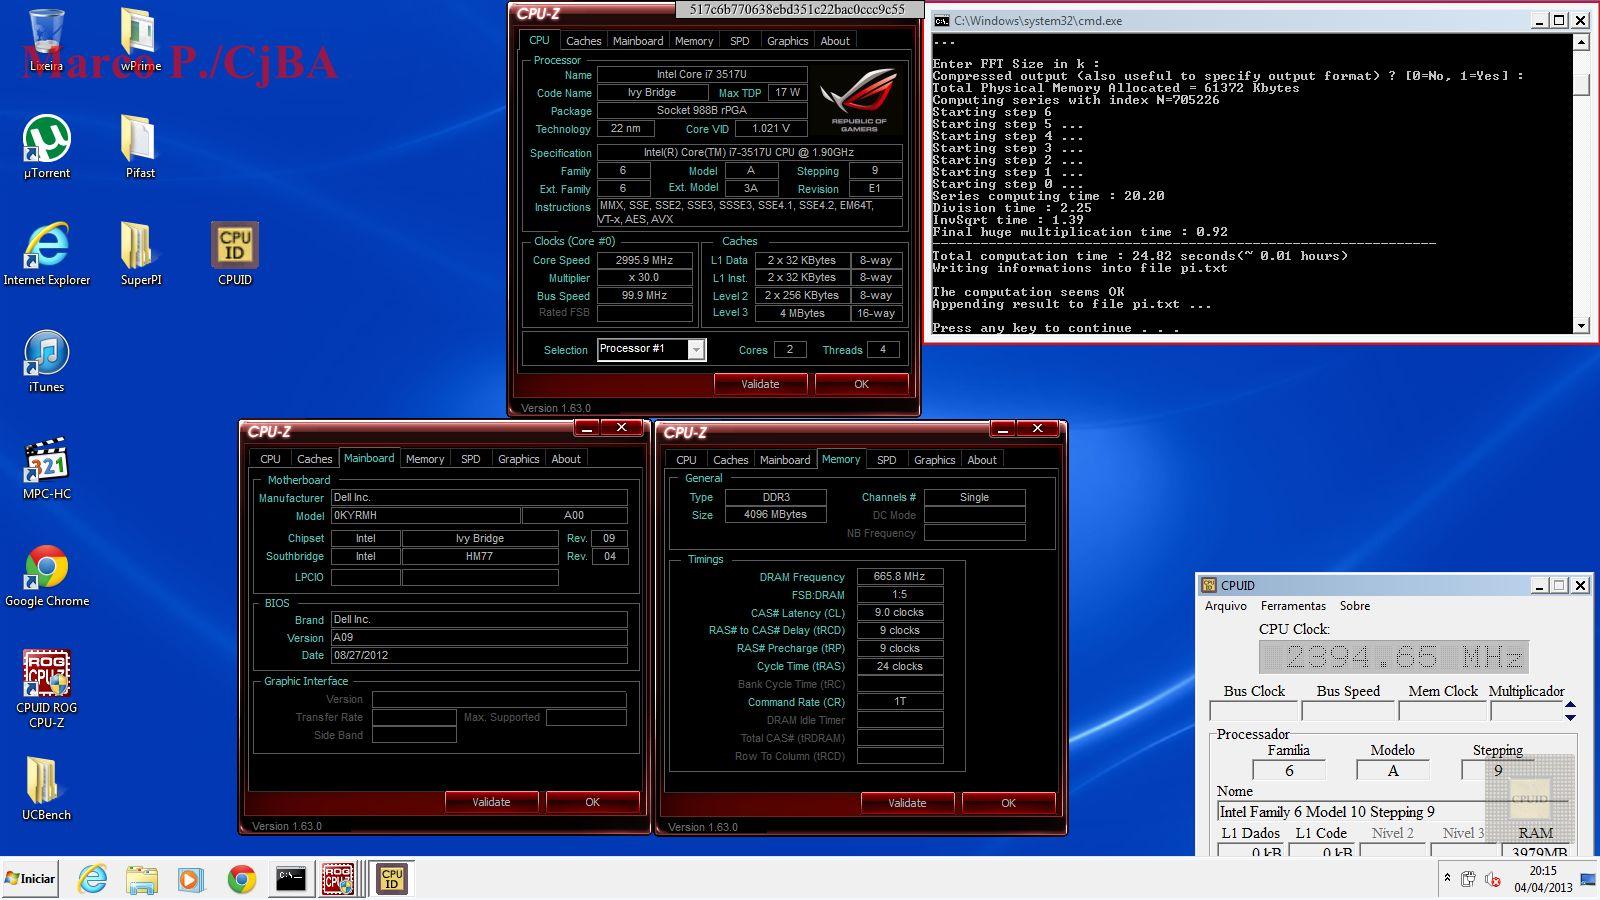This screenshot has height=900, width=1600.
Task: Open About tab in top CPU-Z window
Action: point(835,41)
